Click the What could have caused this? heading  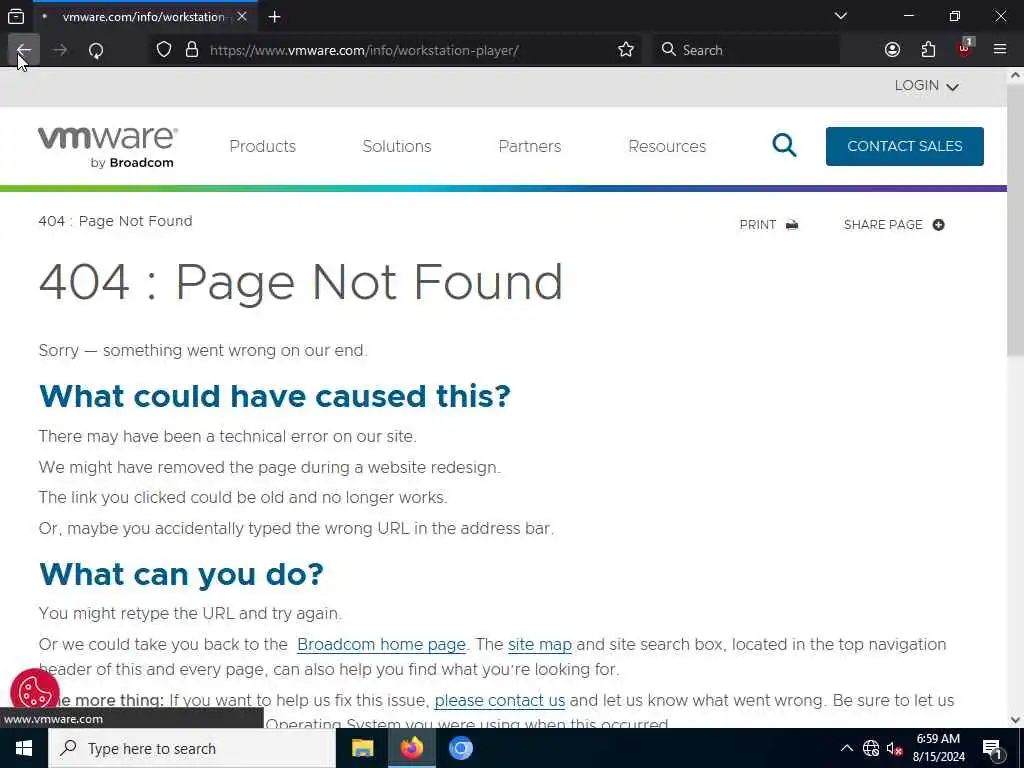tap(274, 396)
